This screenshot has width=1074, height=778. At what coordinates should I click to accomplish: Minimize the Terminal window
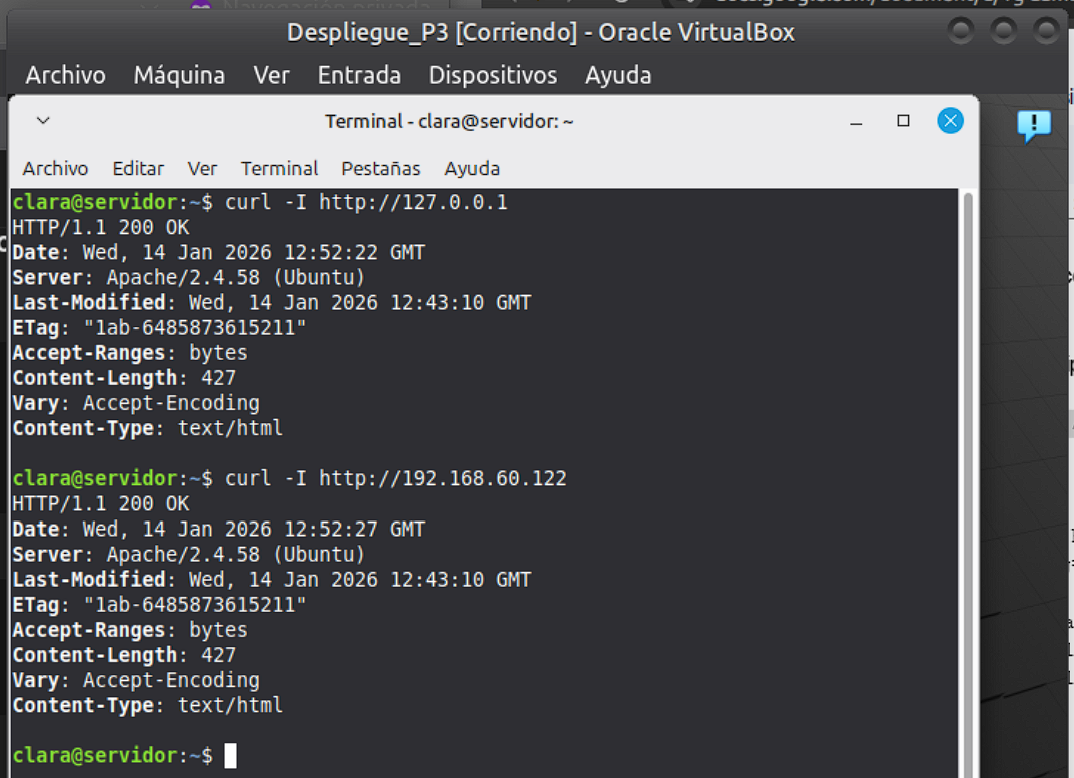pos(856,121)
